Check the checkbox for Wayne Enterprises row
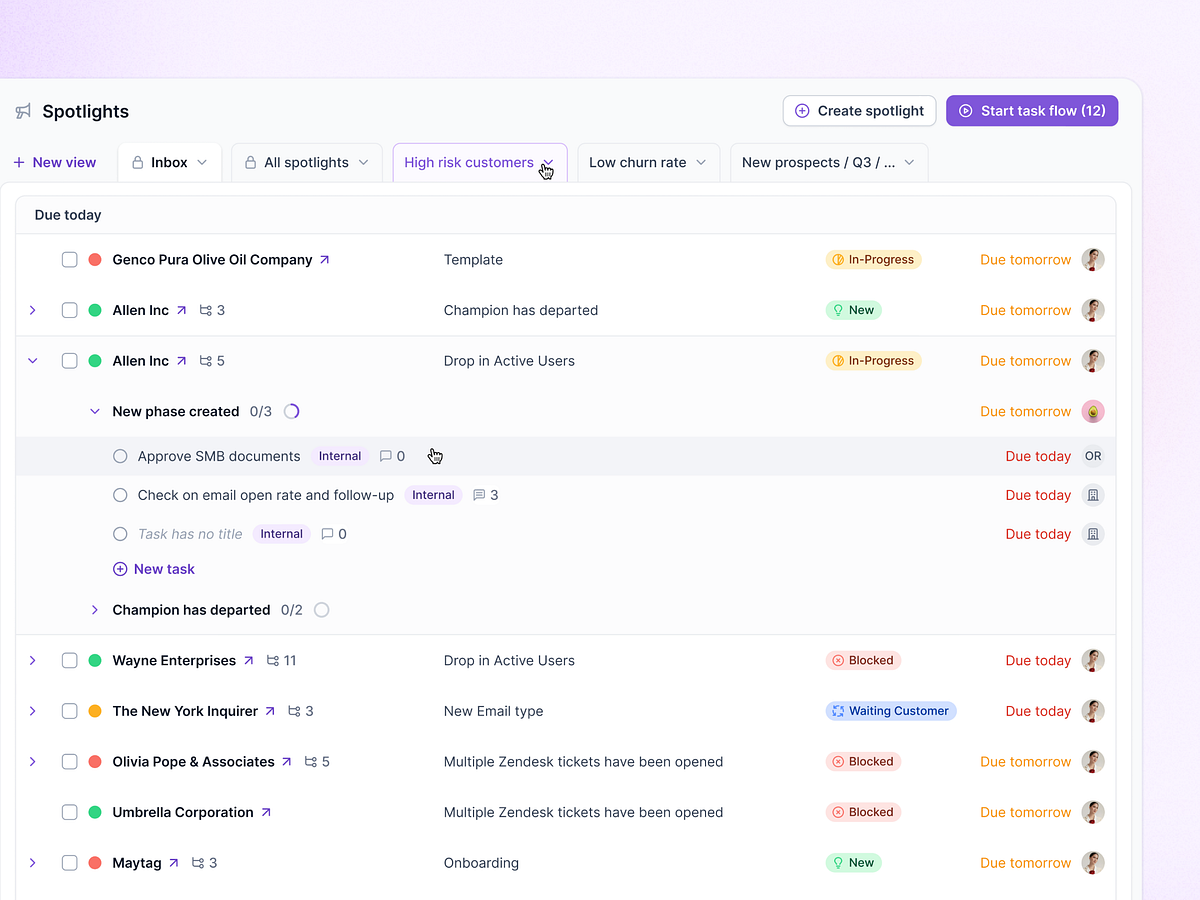1200x900 pixels. (x=69, y=660)
